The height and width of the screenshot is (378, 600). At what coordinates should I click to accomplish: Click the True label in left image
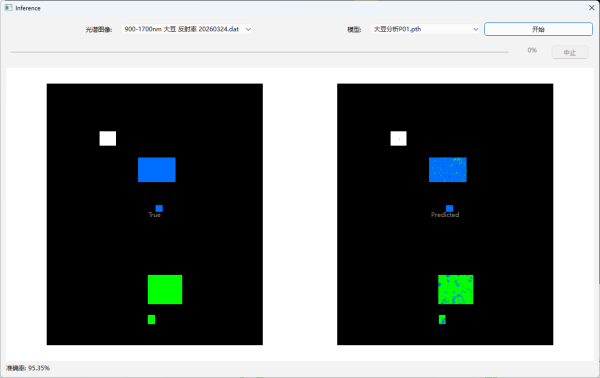click(x=155, y=215)
